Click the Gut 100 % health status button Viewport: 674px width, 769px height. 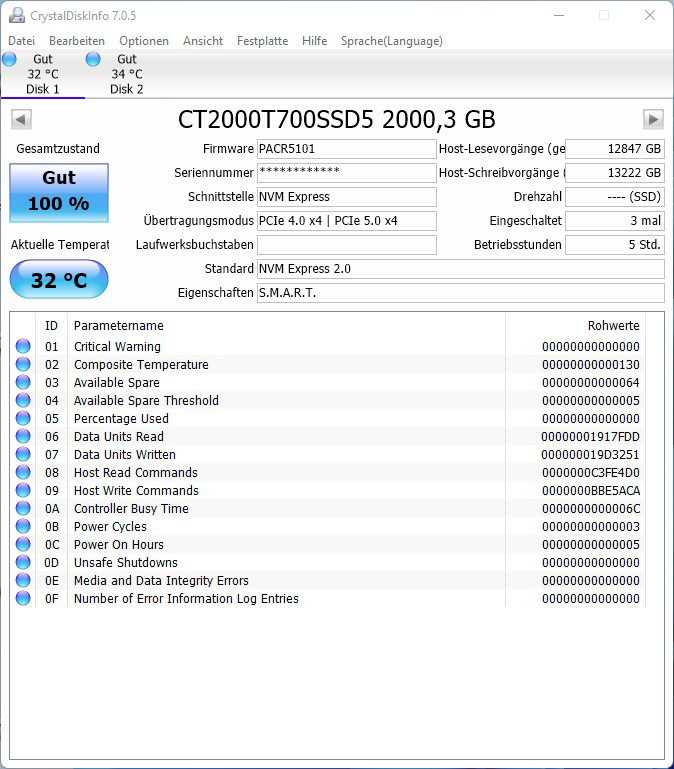59,193
